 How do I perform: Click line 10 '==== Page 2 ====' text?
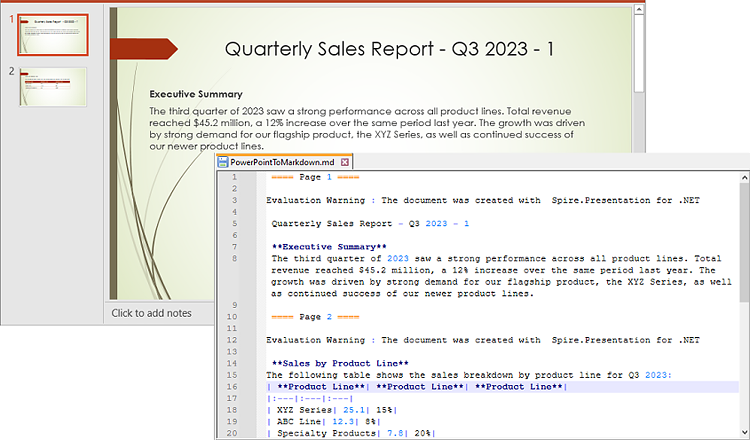coord(315,317)
